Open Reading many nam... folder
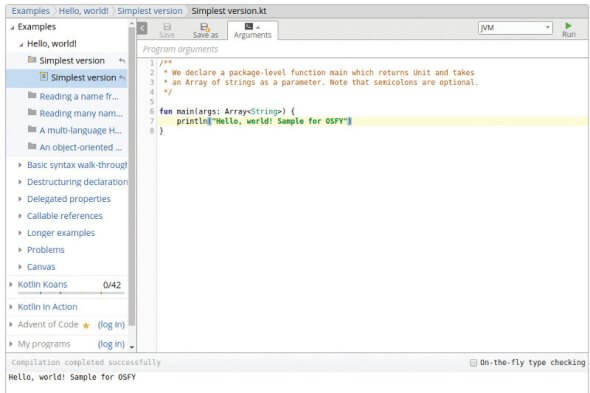590x393 pixels. coord(81,113)
